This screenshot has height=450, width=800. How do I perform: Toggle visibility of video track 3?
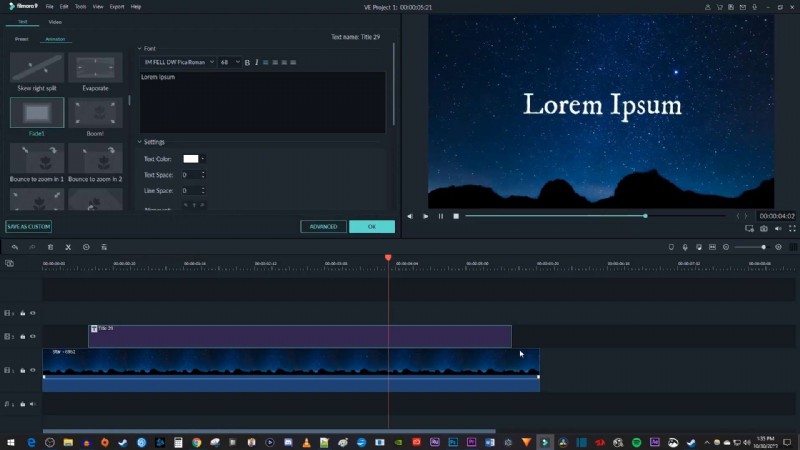[33, 313]
